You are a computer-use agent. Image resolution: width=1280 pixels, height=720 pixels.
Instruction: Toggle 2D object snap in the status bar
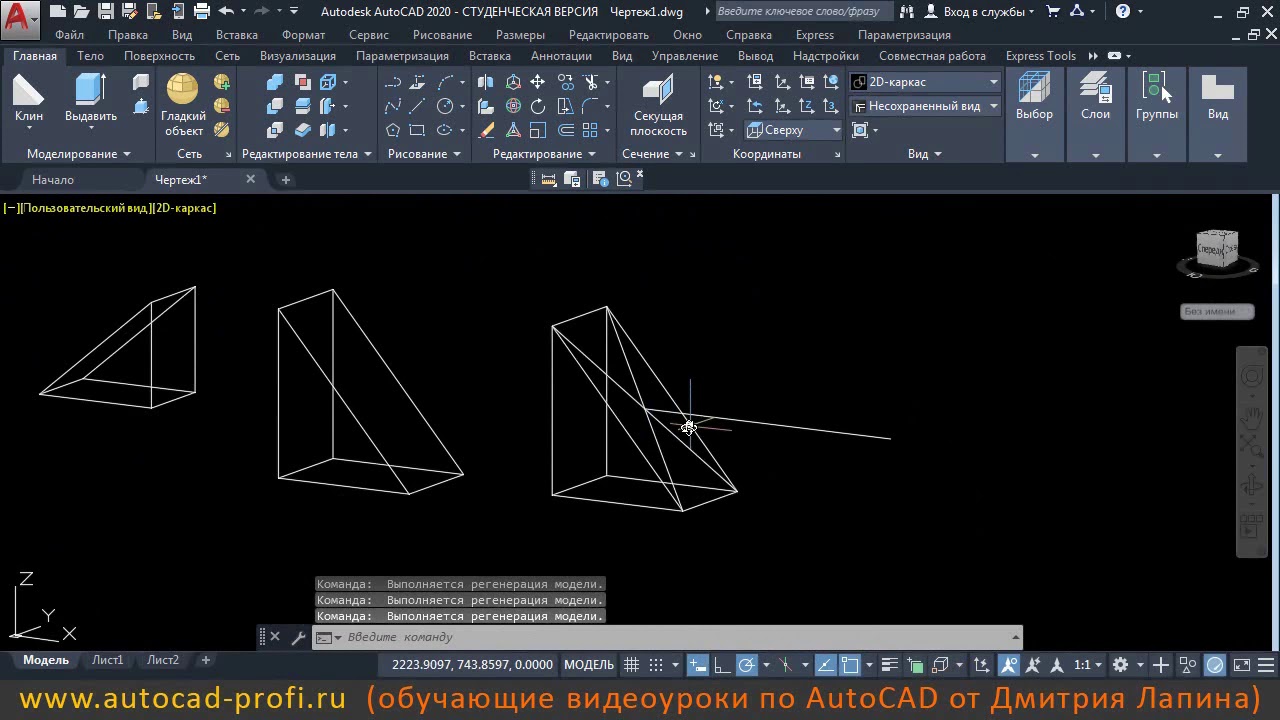tap(850, 664)
